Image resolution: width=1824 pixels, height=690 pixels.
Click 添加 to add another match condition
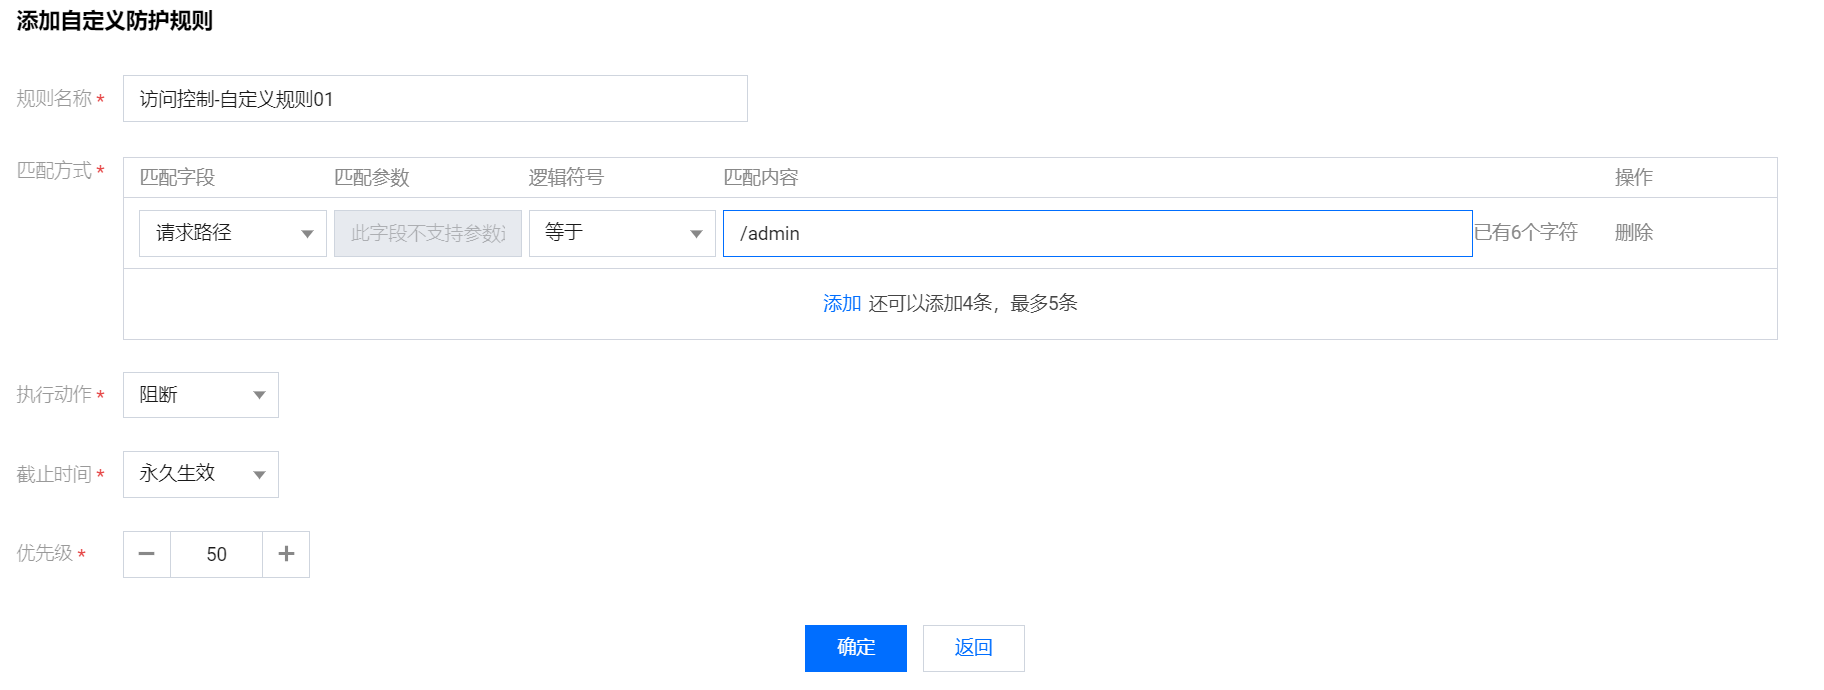[x=842, y=303]
